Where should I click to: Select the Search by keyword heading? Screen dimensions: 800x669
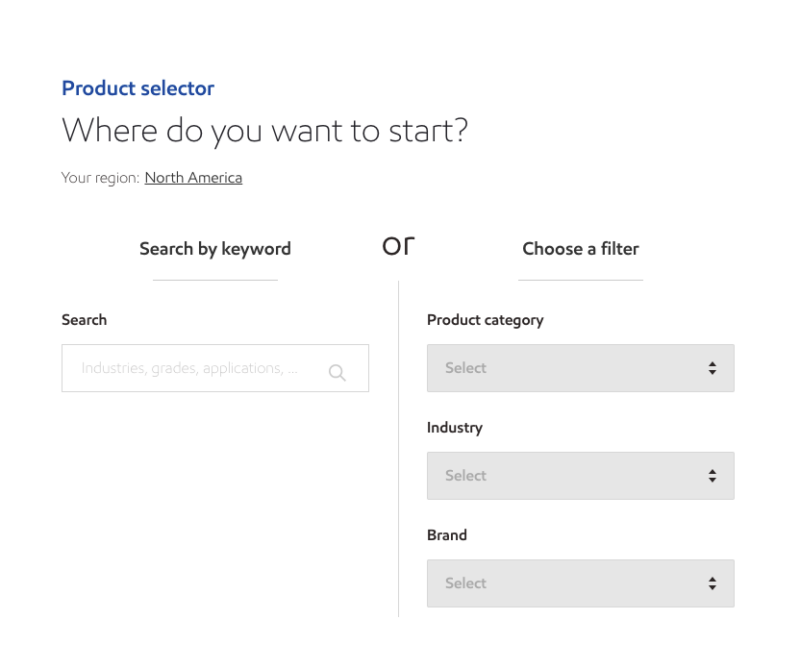[215, 249]
